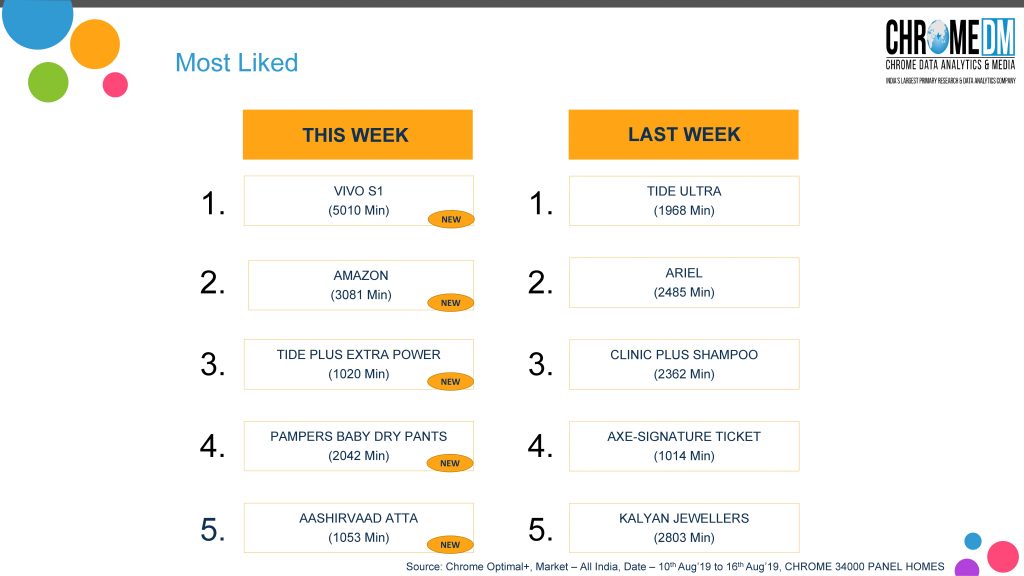Select the LAST WEEK header

tap(684, 134)
